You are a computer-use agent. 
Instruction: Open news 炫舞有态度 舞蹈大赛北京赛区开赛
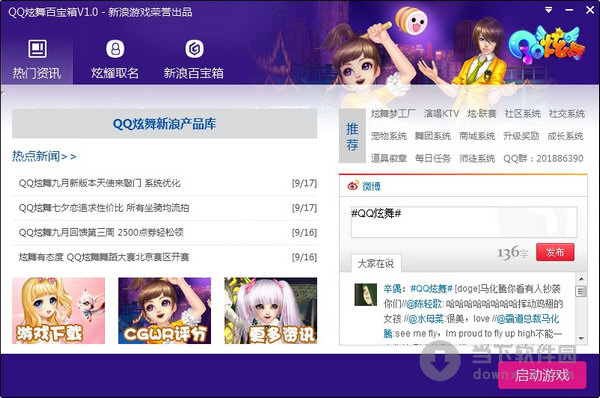[x=104, y=257]
